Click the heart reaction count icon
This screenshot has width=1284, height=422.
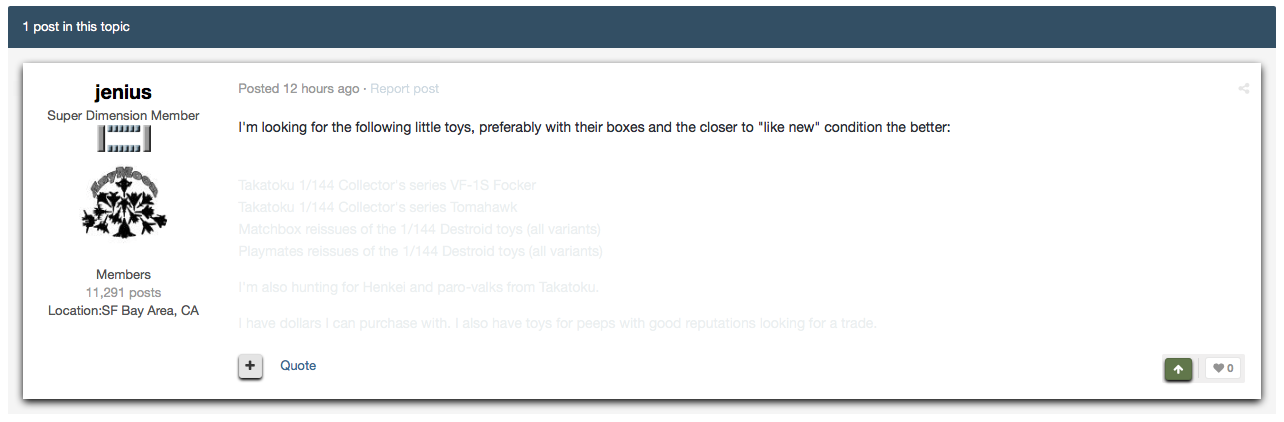coord(1223,369)
